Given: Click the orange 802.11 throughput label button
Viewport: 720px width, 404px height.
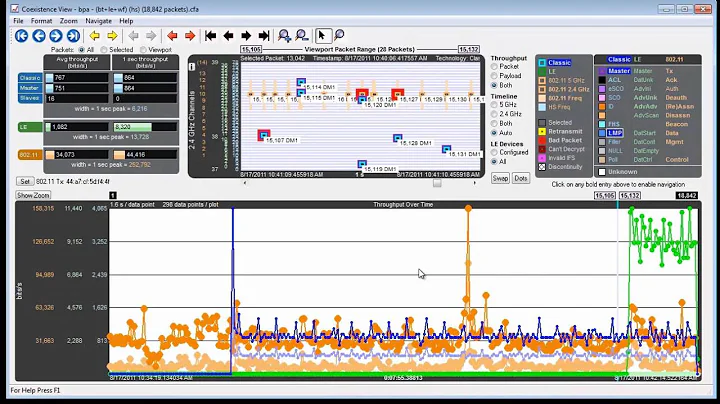Looking at the screenshot, I should click(x=30, y=155).
